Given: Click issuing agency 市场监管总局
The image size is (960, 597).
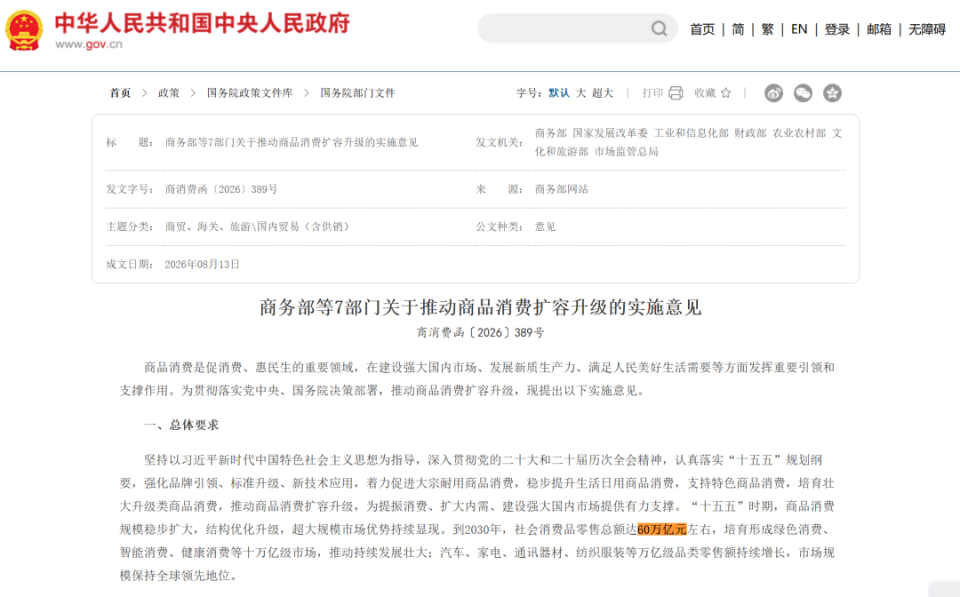Looking at the screenshot, I should (626, 152).
